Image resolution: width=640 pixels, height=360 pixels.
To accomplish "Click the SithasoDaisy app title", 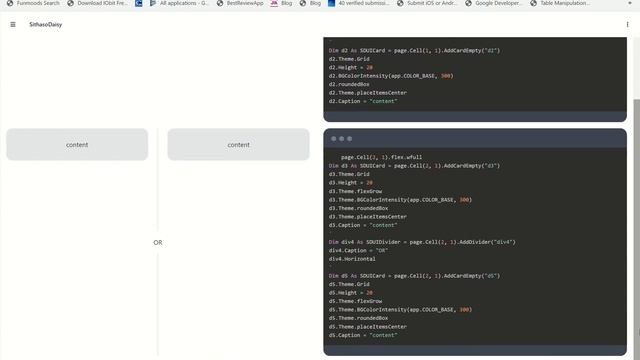I will click(x=46, y=24).
